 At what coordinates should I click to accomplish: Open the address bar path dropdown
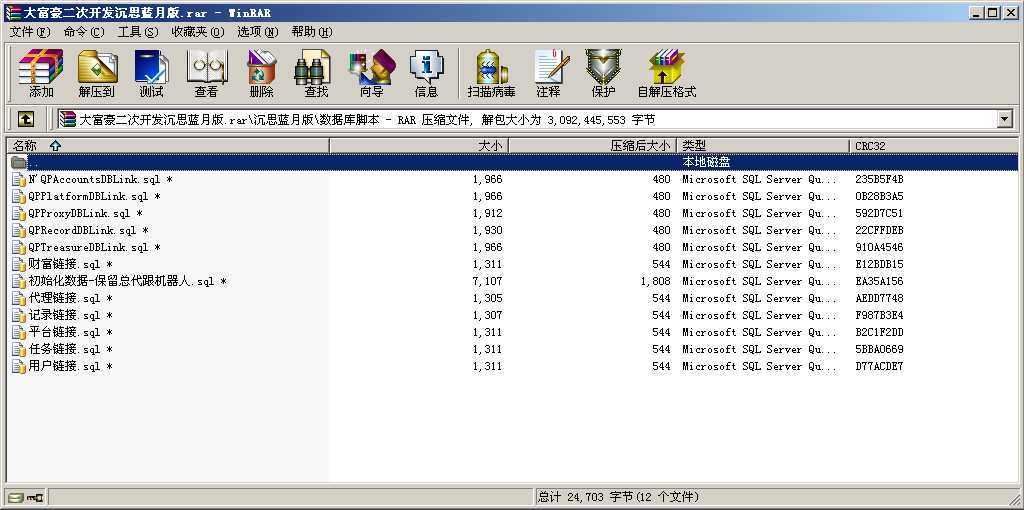[1004, 119]
